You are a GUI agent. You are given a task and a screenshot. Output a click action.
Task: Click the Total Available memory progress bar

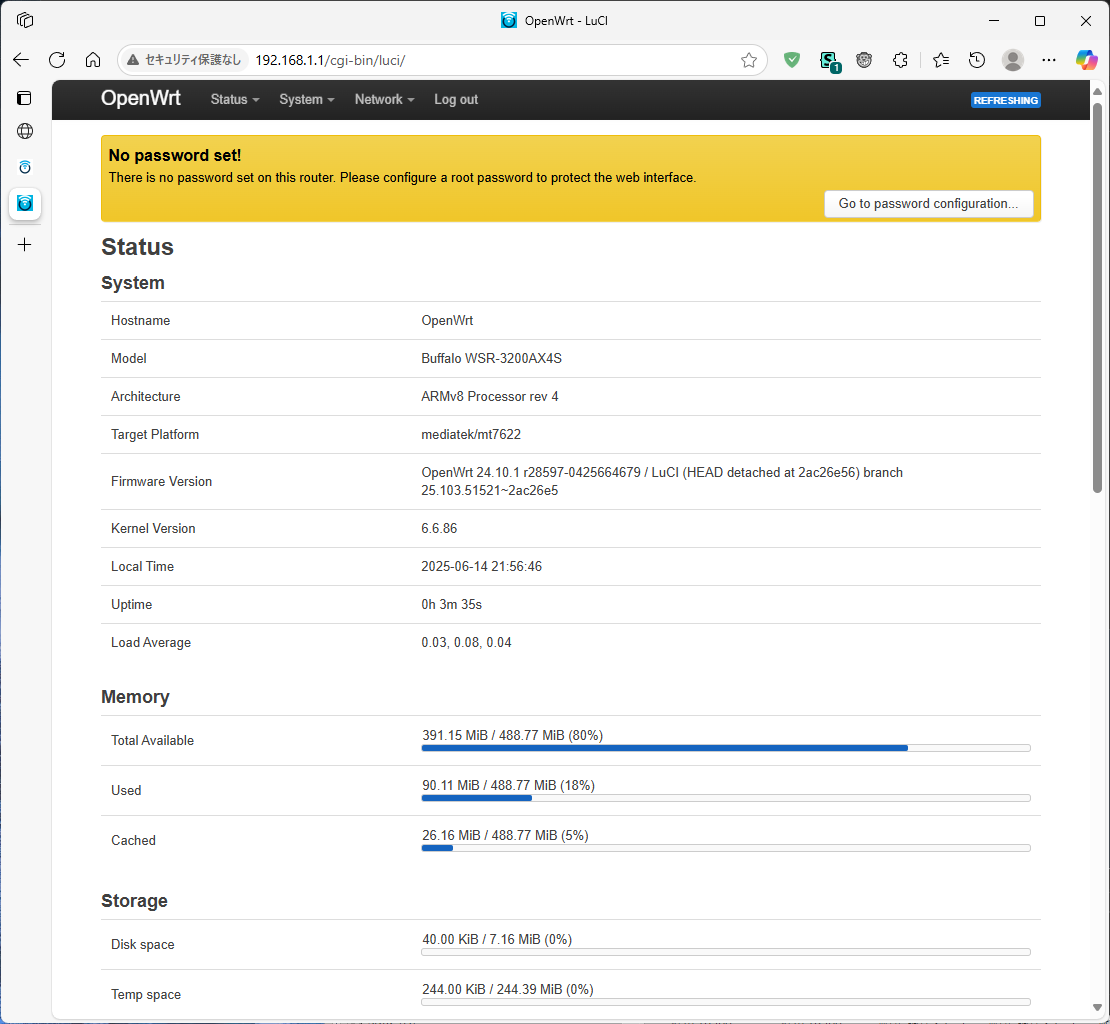[x=726, y=748]
